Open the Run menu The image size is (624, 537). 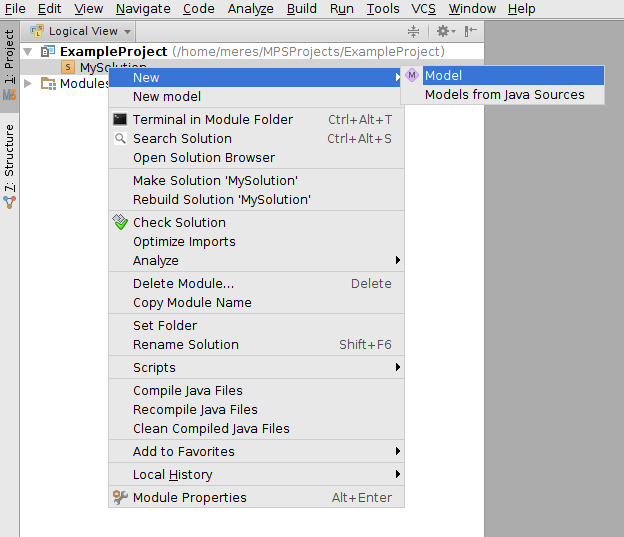click(341, 8)
